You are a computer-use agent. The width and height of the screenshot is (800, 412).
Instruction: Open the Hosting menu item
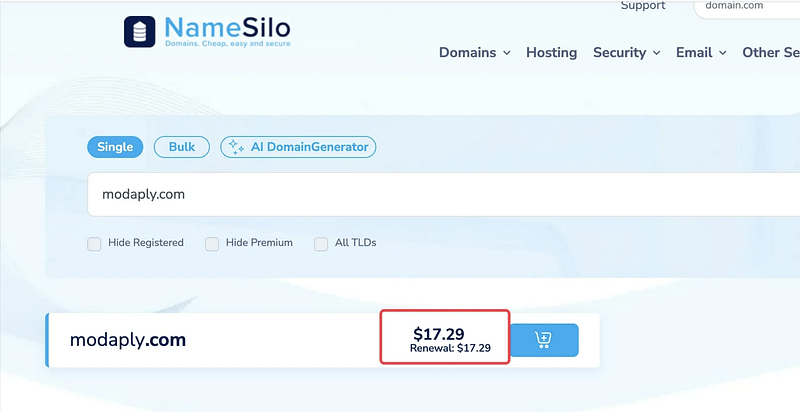tap(551, 53)
